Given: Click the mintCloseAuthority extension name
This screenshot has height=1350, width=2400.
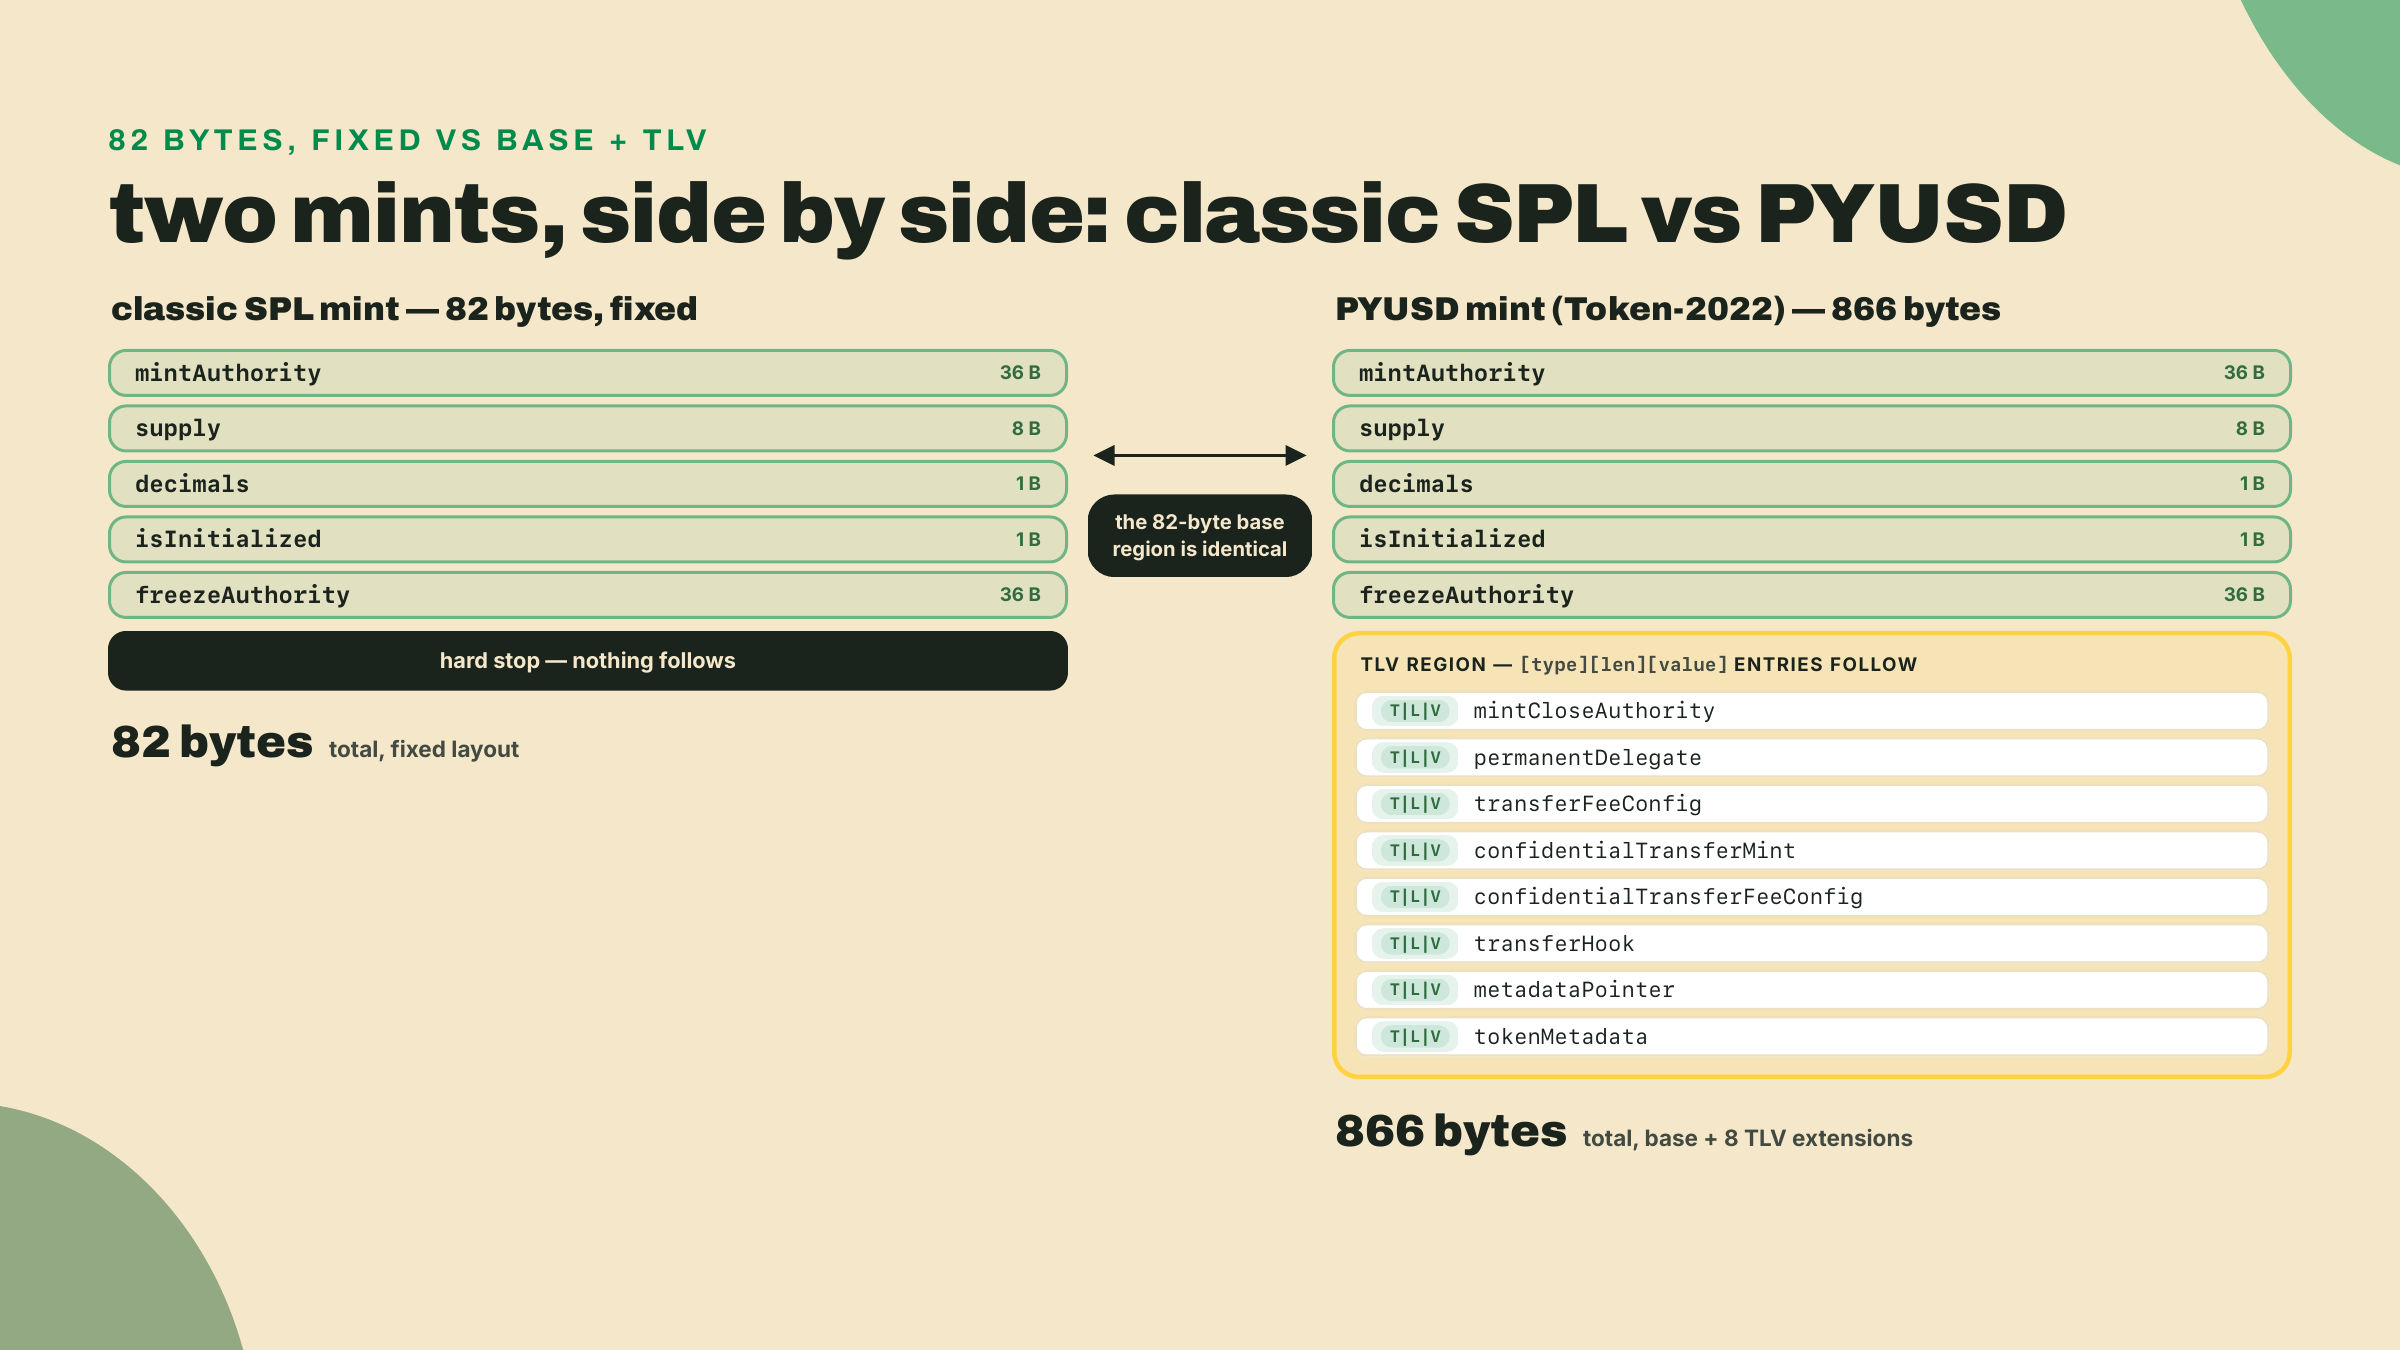Looking at the screenshot, I should coord(1594,711).
